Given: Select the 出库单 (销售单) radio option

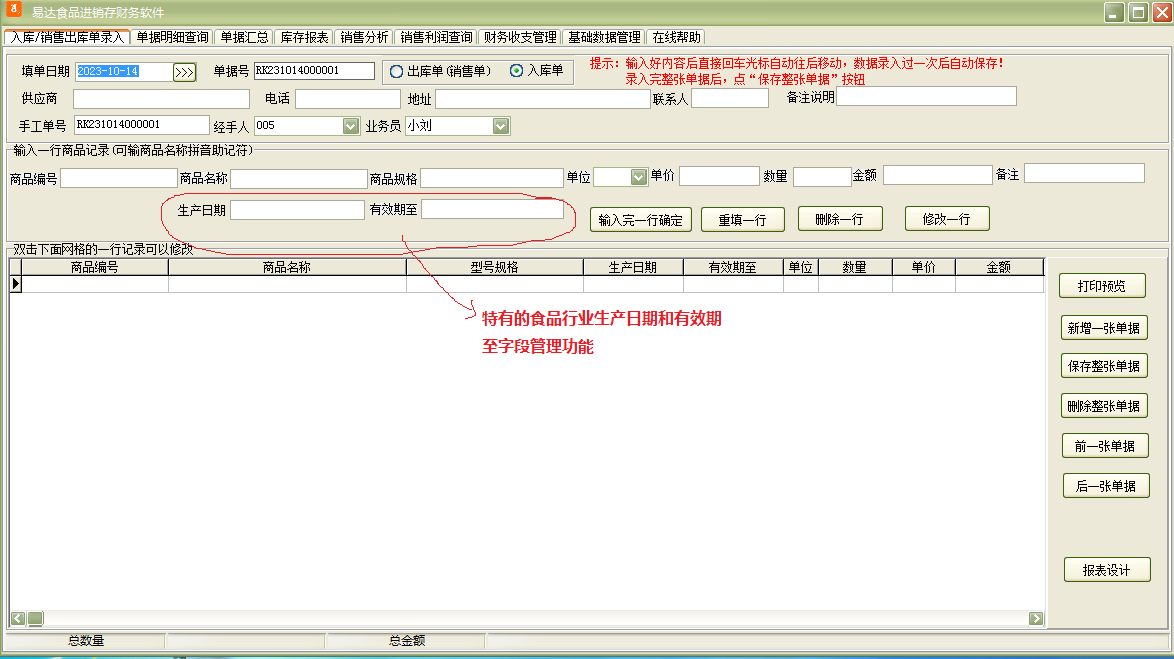Looking at the screenshot, I should [x=397, y=71].
